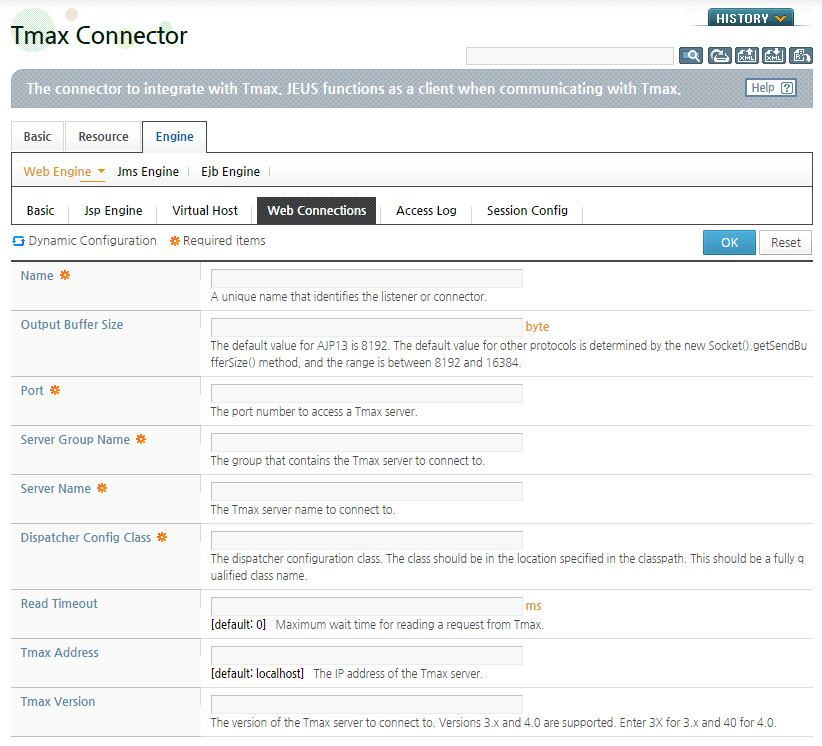Click the Tmax Address input field

click(x=366, y=655)
